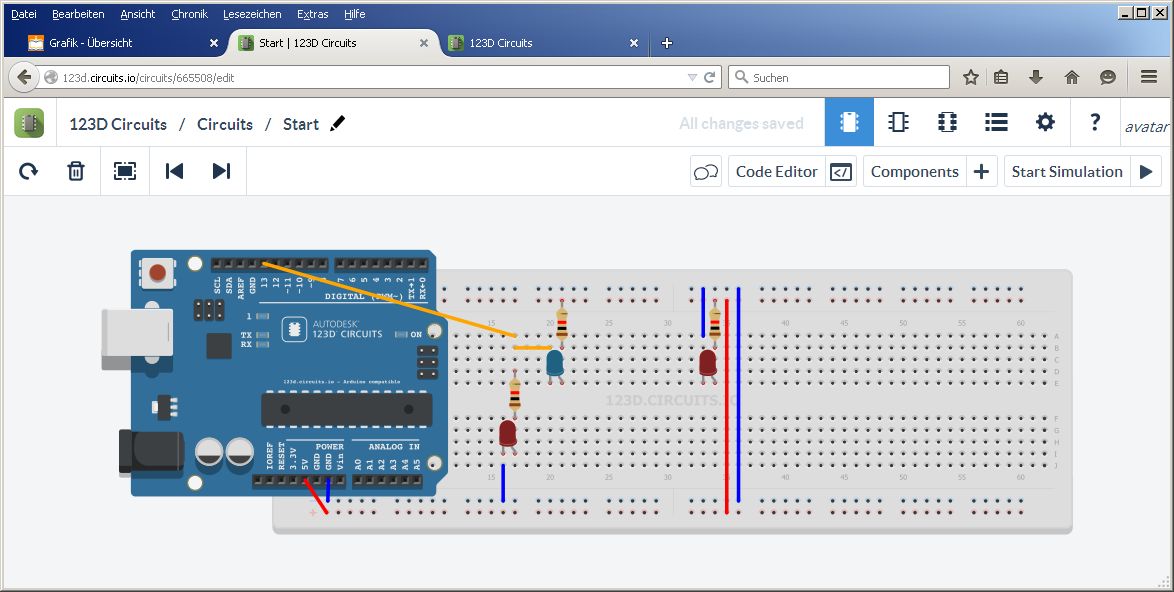Open the Components panel
1174x592 pixels.
(930, 171)
